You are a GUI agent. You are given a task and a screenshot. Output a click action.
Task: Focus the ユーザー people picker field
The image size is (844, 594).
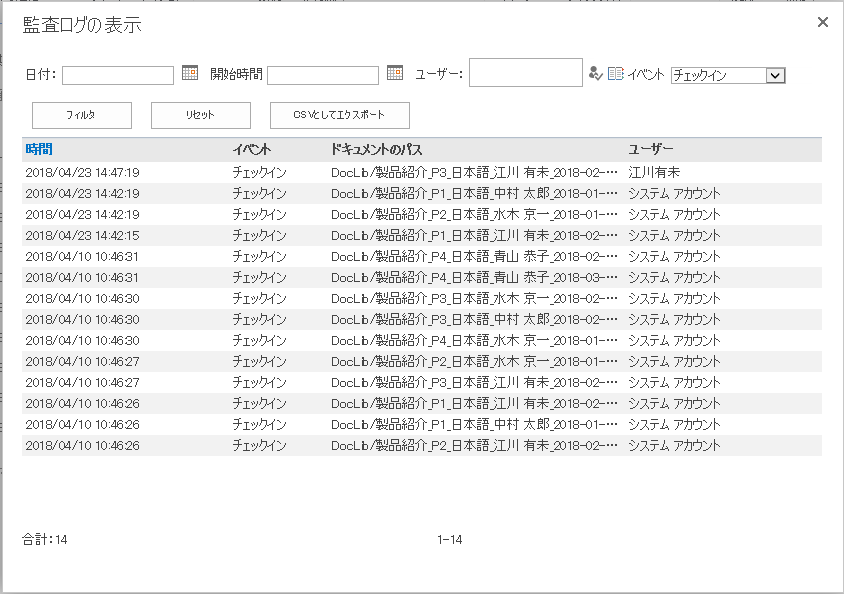[x=526, y=73]
